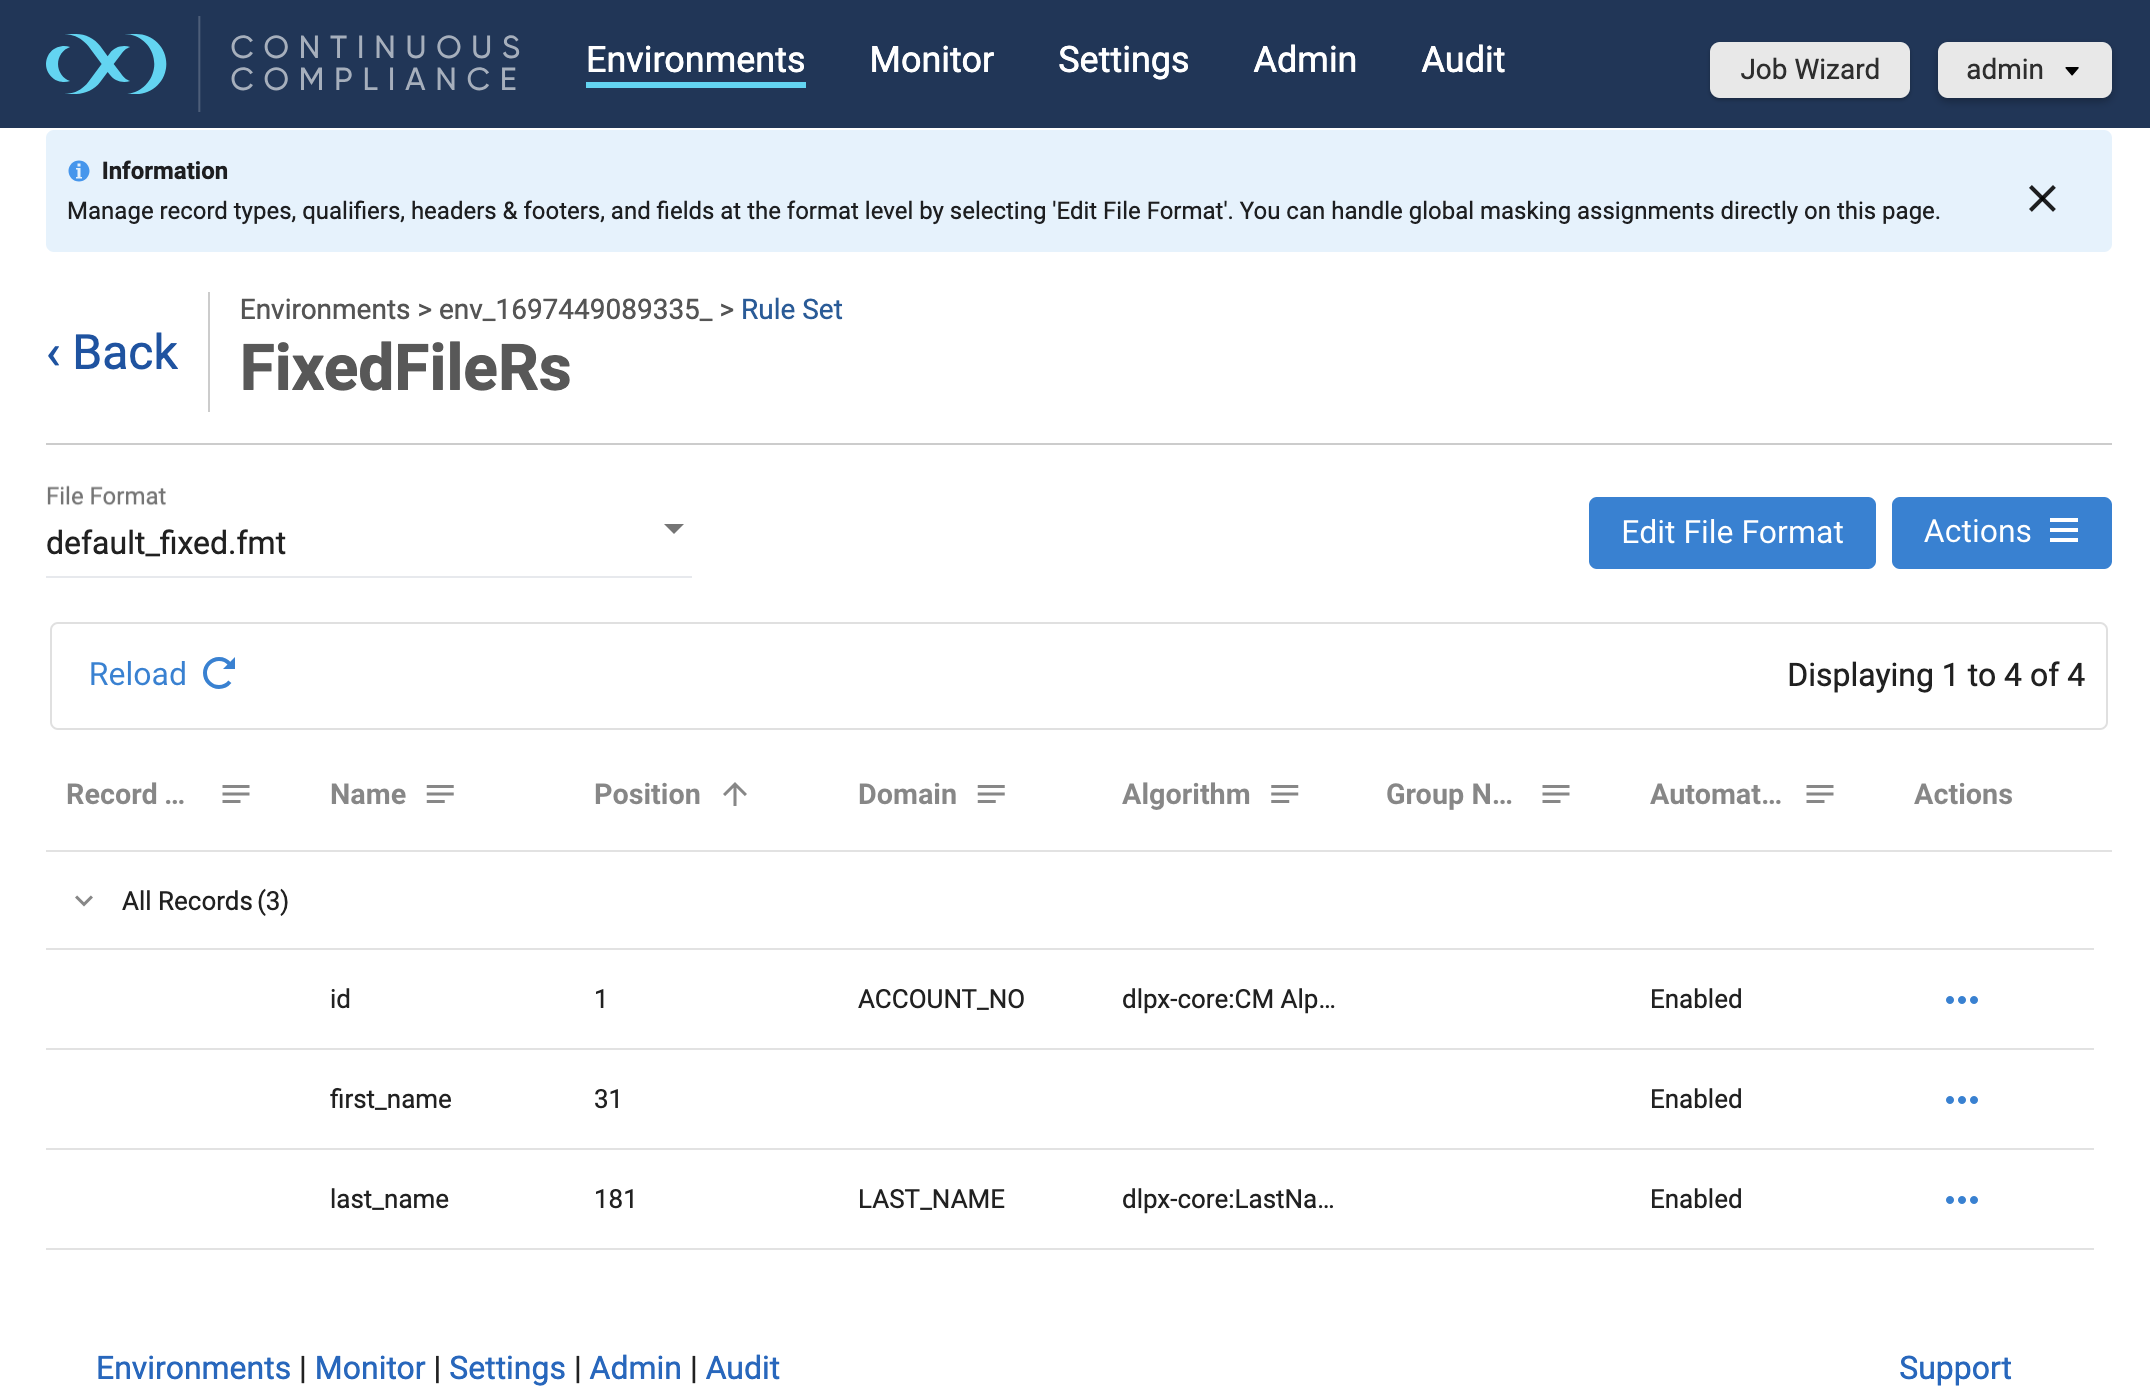
Task: Open the admin user dropdown
Action: [x=2023, y=69]
